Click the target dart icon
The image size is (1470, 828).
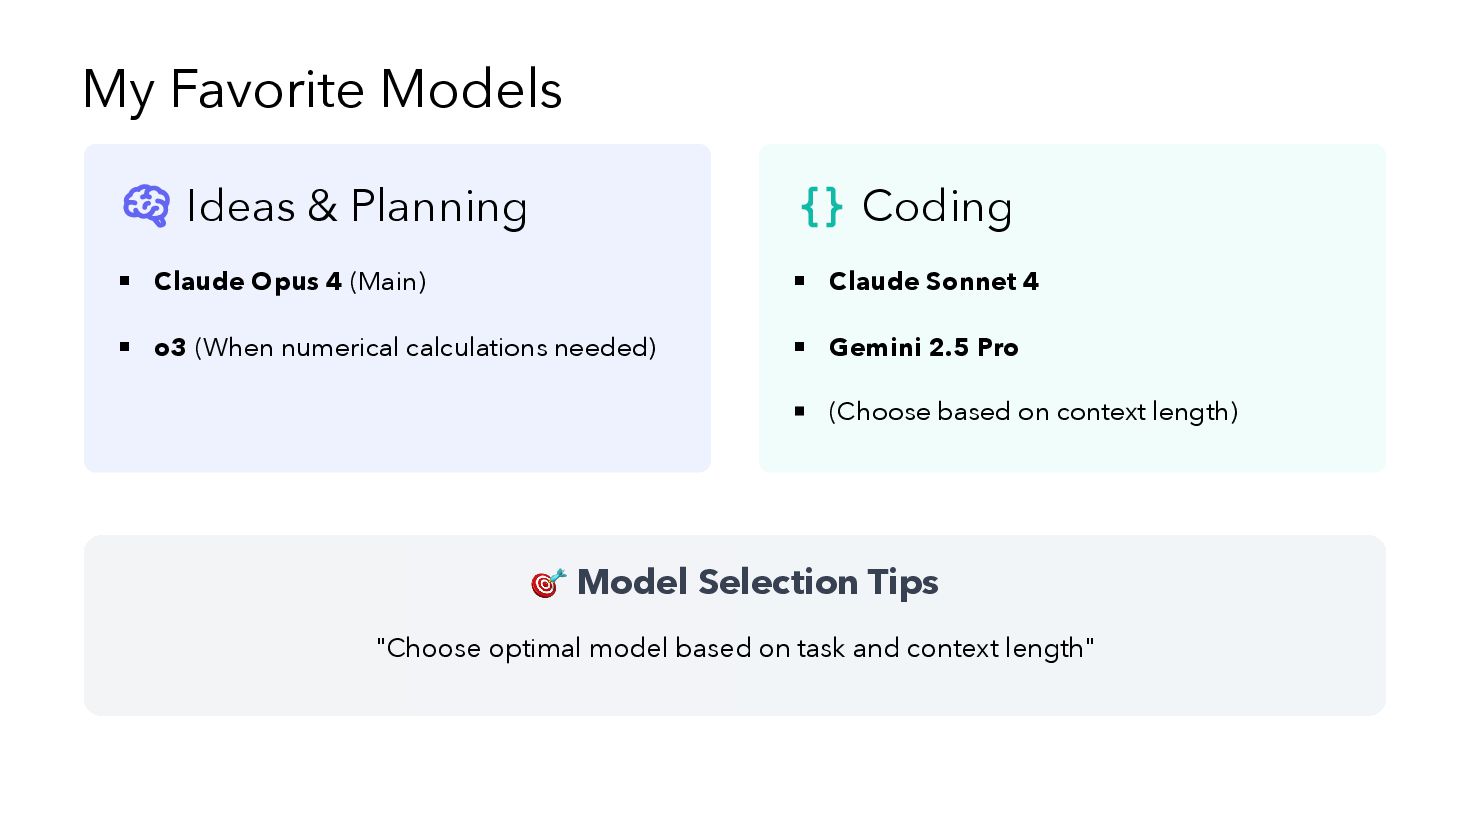pyautogui.click(x=548, y=582)
